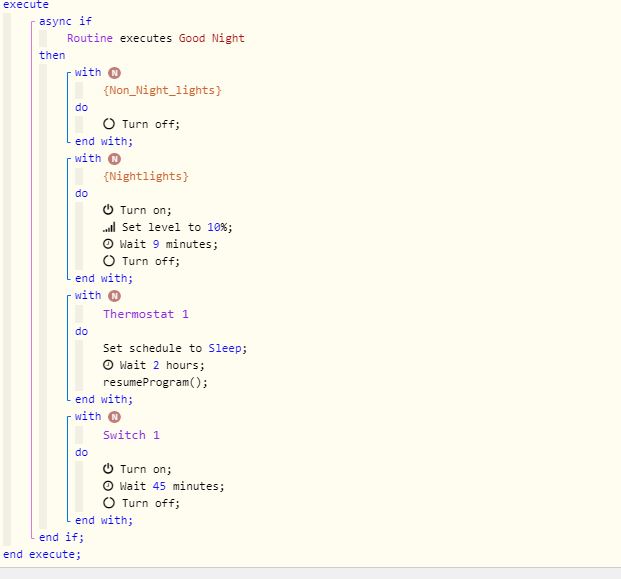Image resolution: width=621 pixels, height=579 pixels.
Task: Click circle icon of Switch 1 Turn off
Action: [109, 503]
